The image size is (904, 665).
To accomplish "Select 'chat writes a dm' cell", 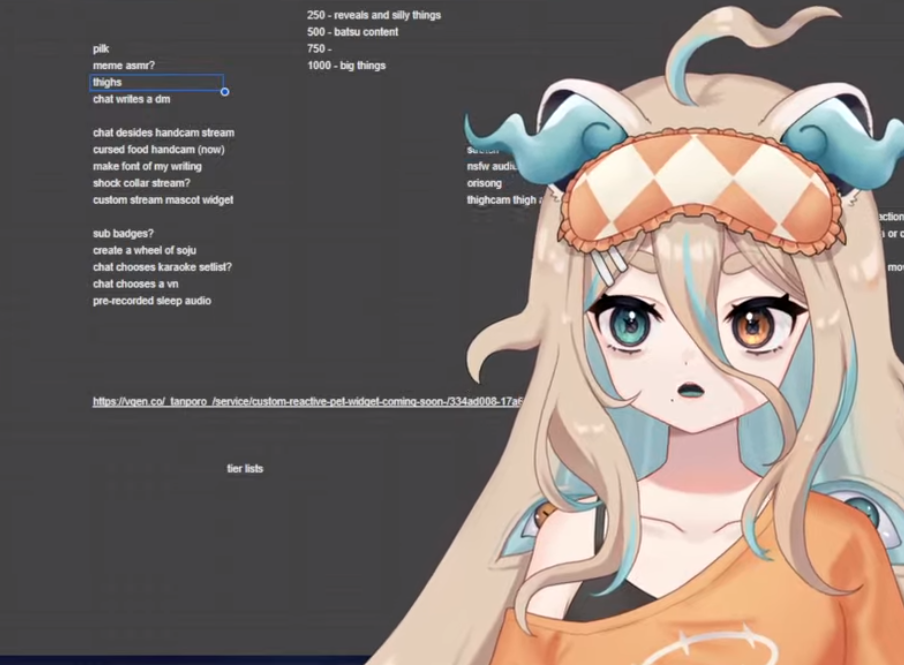I will [131, 99].
